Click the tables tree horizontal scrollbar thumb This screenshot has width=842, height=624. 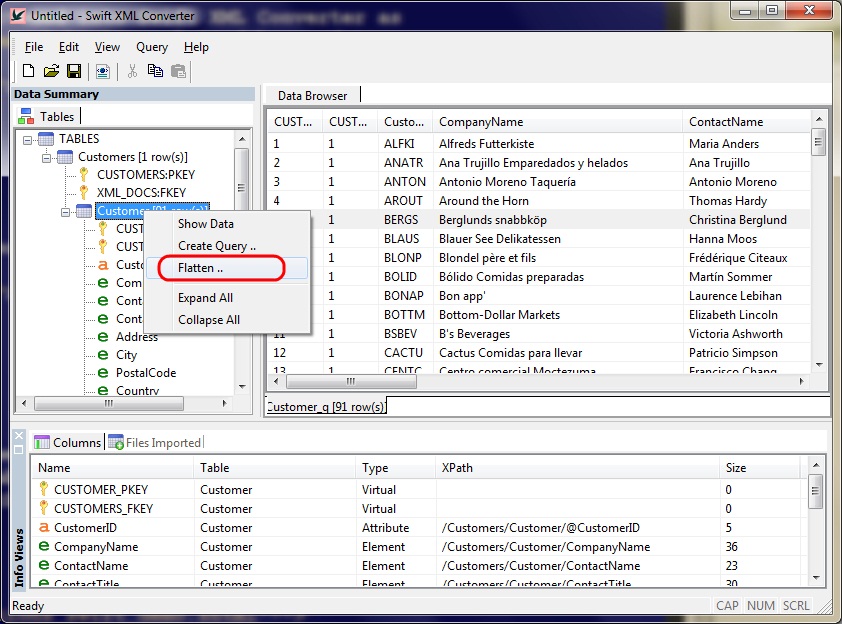pyautogui.click(x=109, y=403)
